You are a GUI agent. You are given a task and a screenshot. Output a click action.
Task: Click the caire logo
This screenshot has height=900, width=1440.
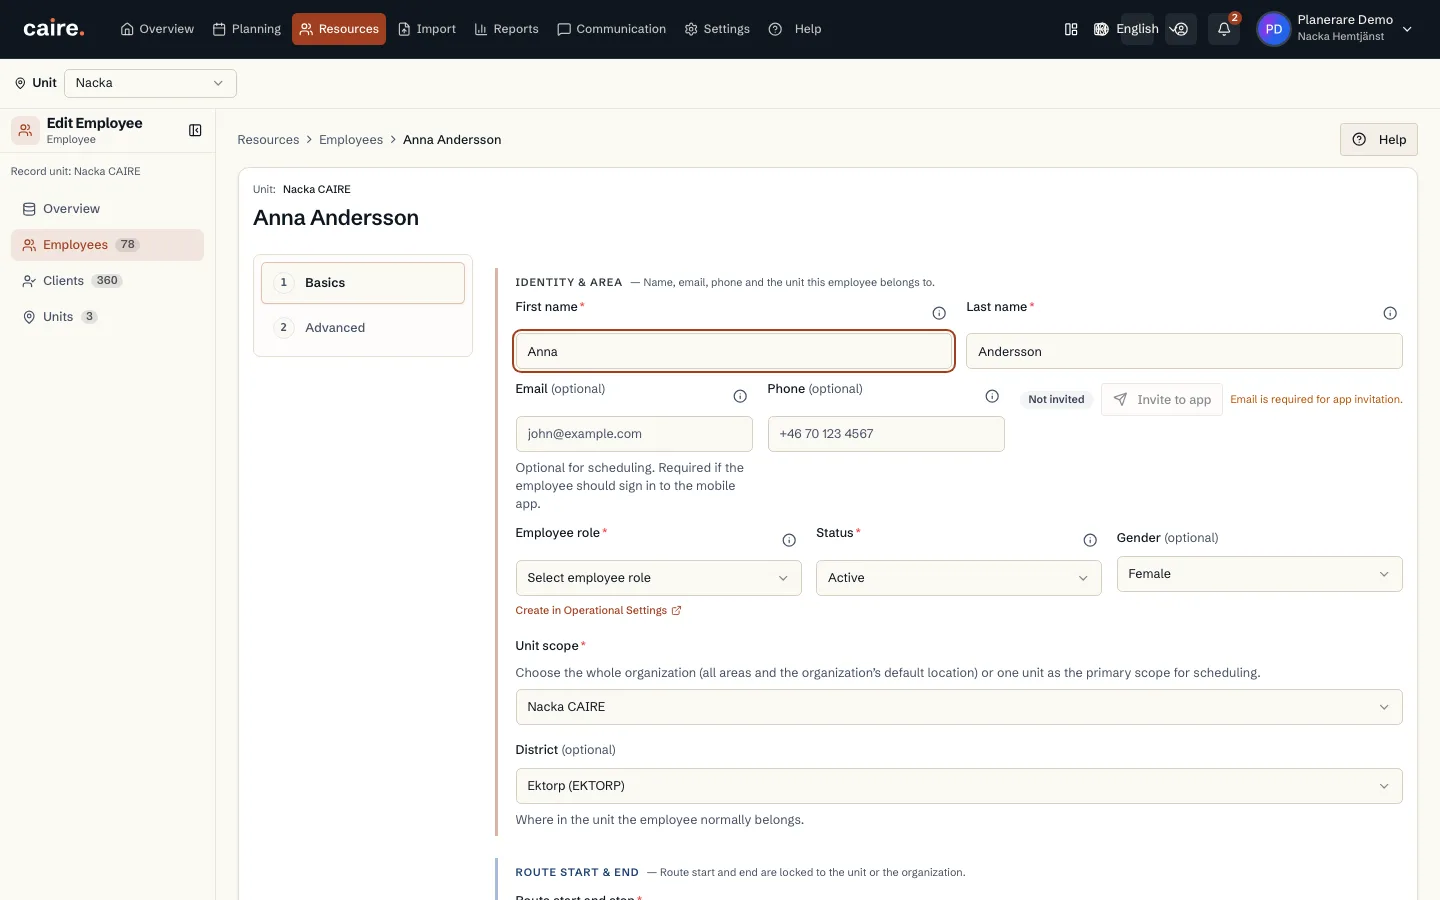click(x=54, y=29)
